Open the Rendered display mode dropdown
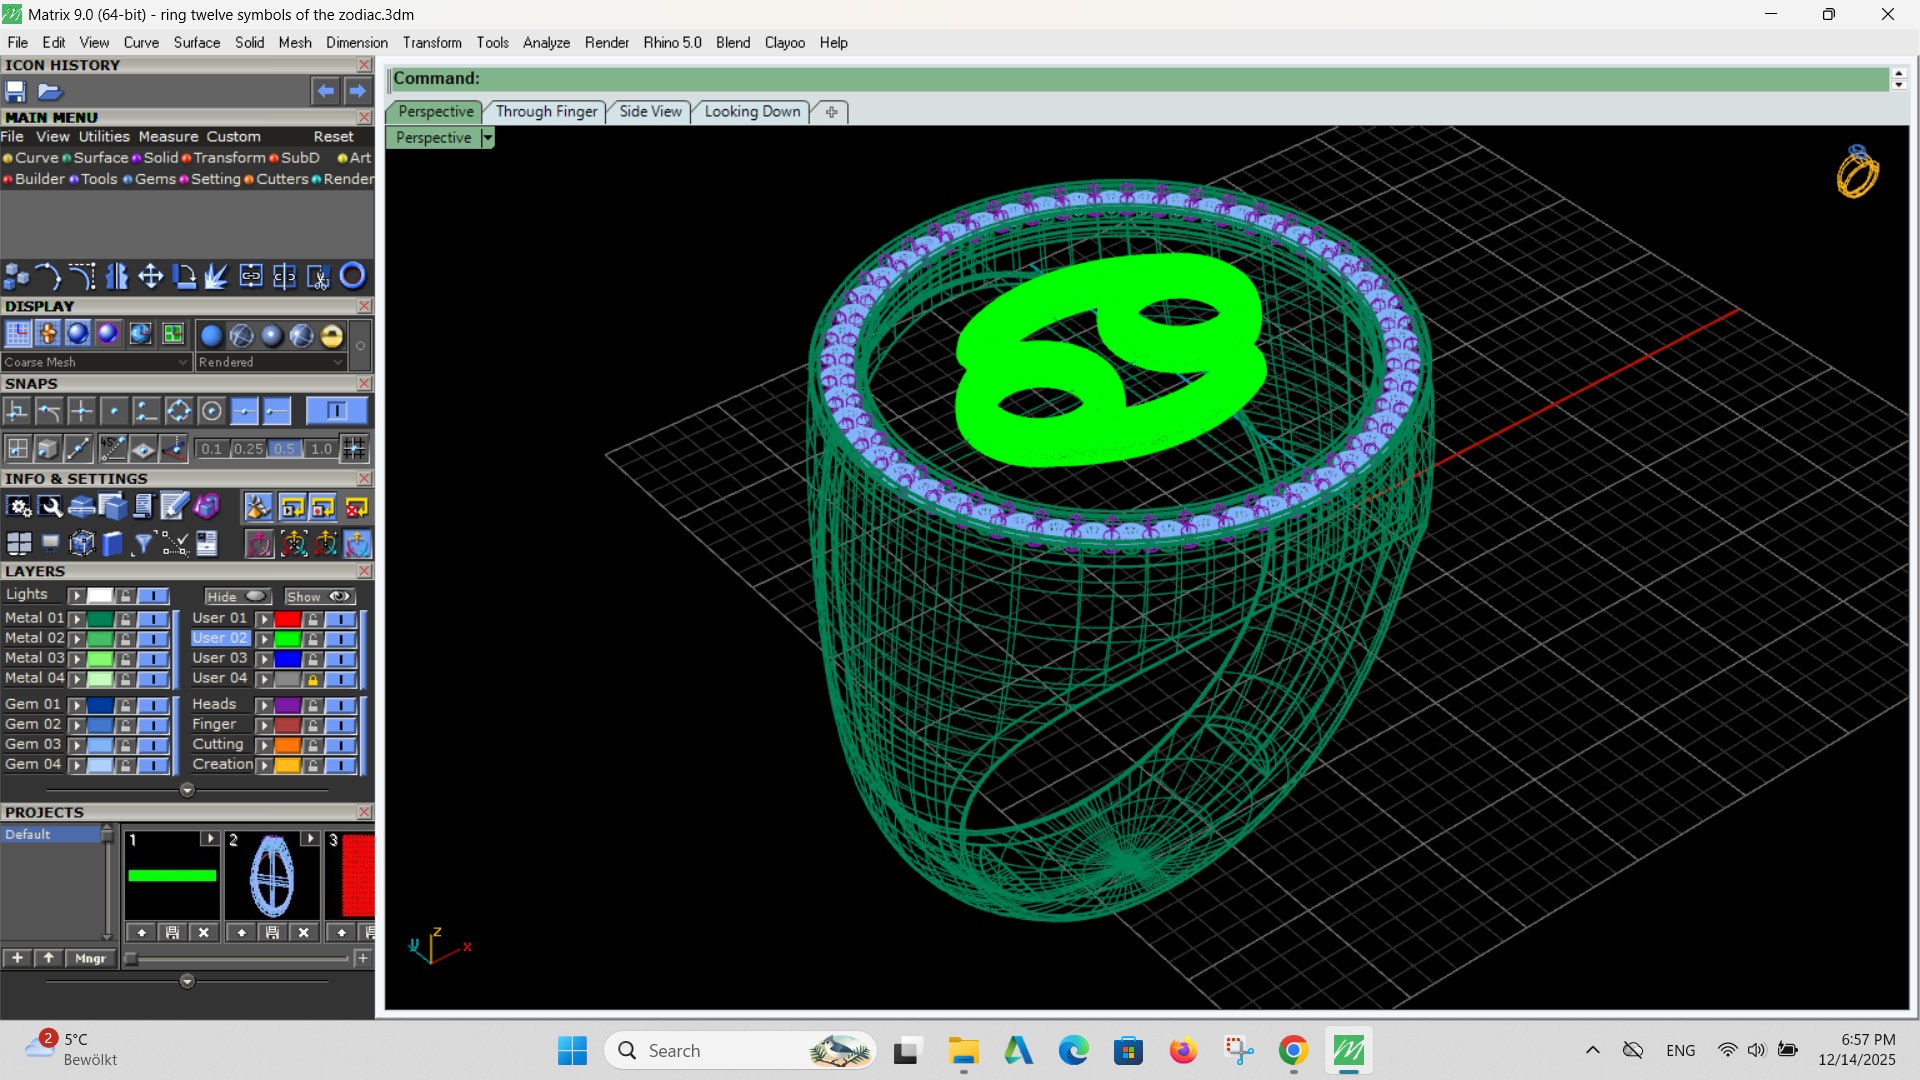The width and height of the screenshot is (1920, 1080). (270, 362)
